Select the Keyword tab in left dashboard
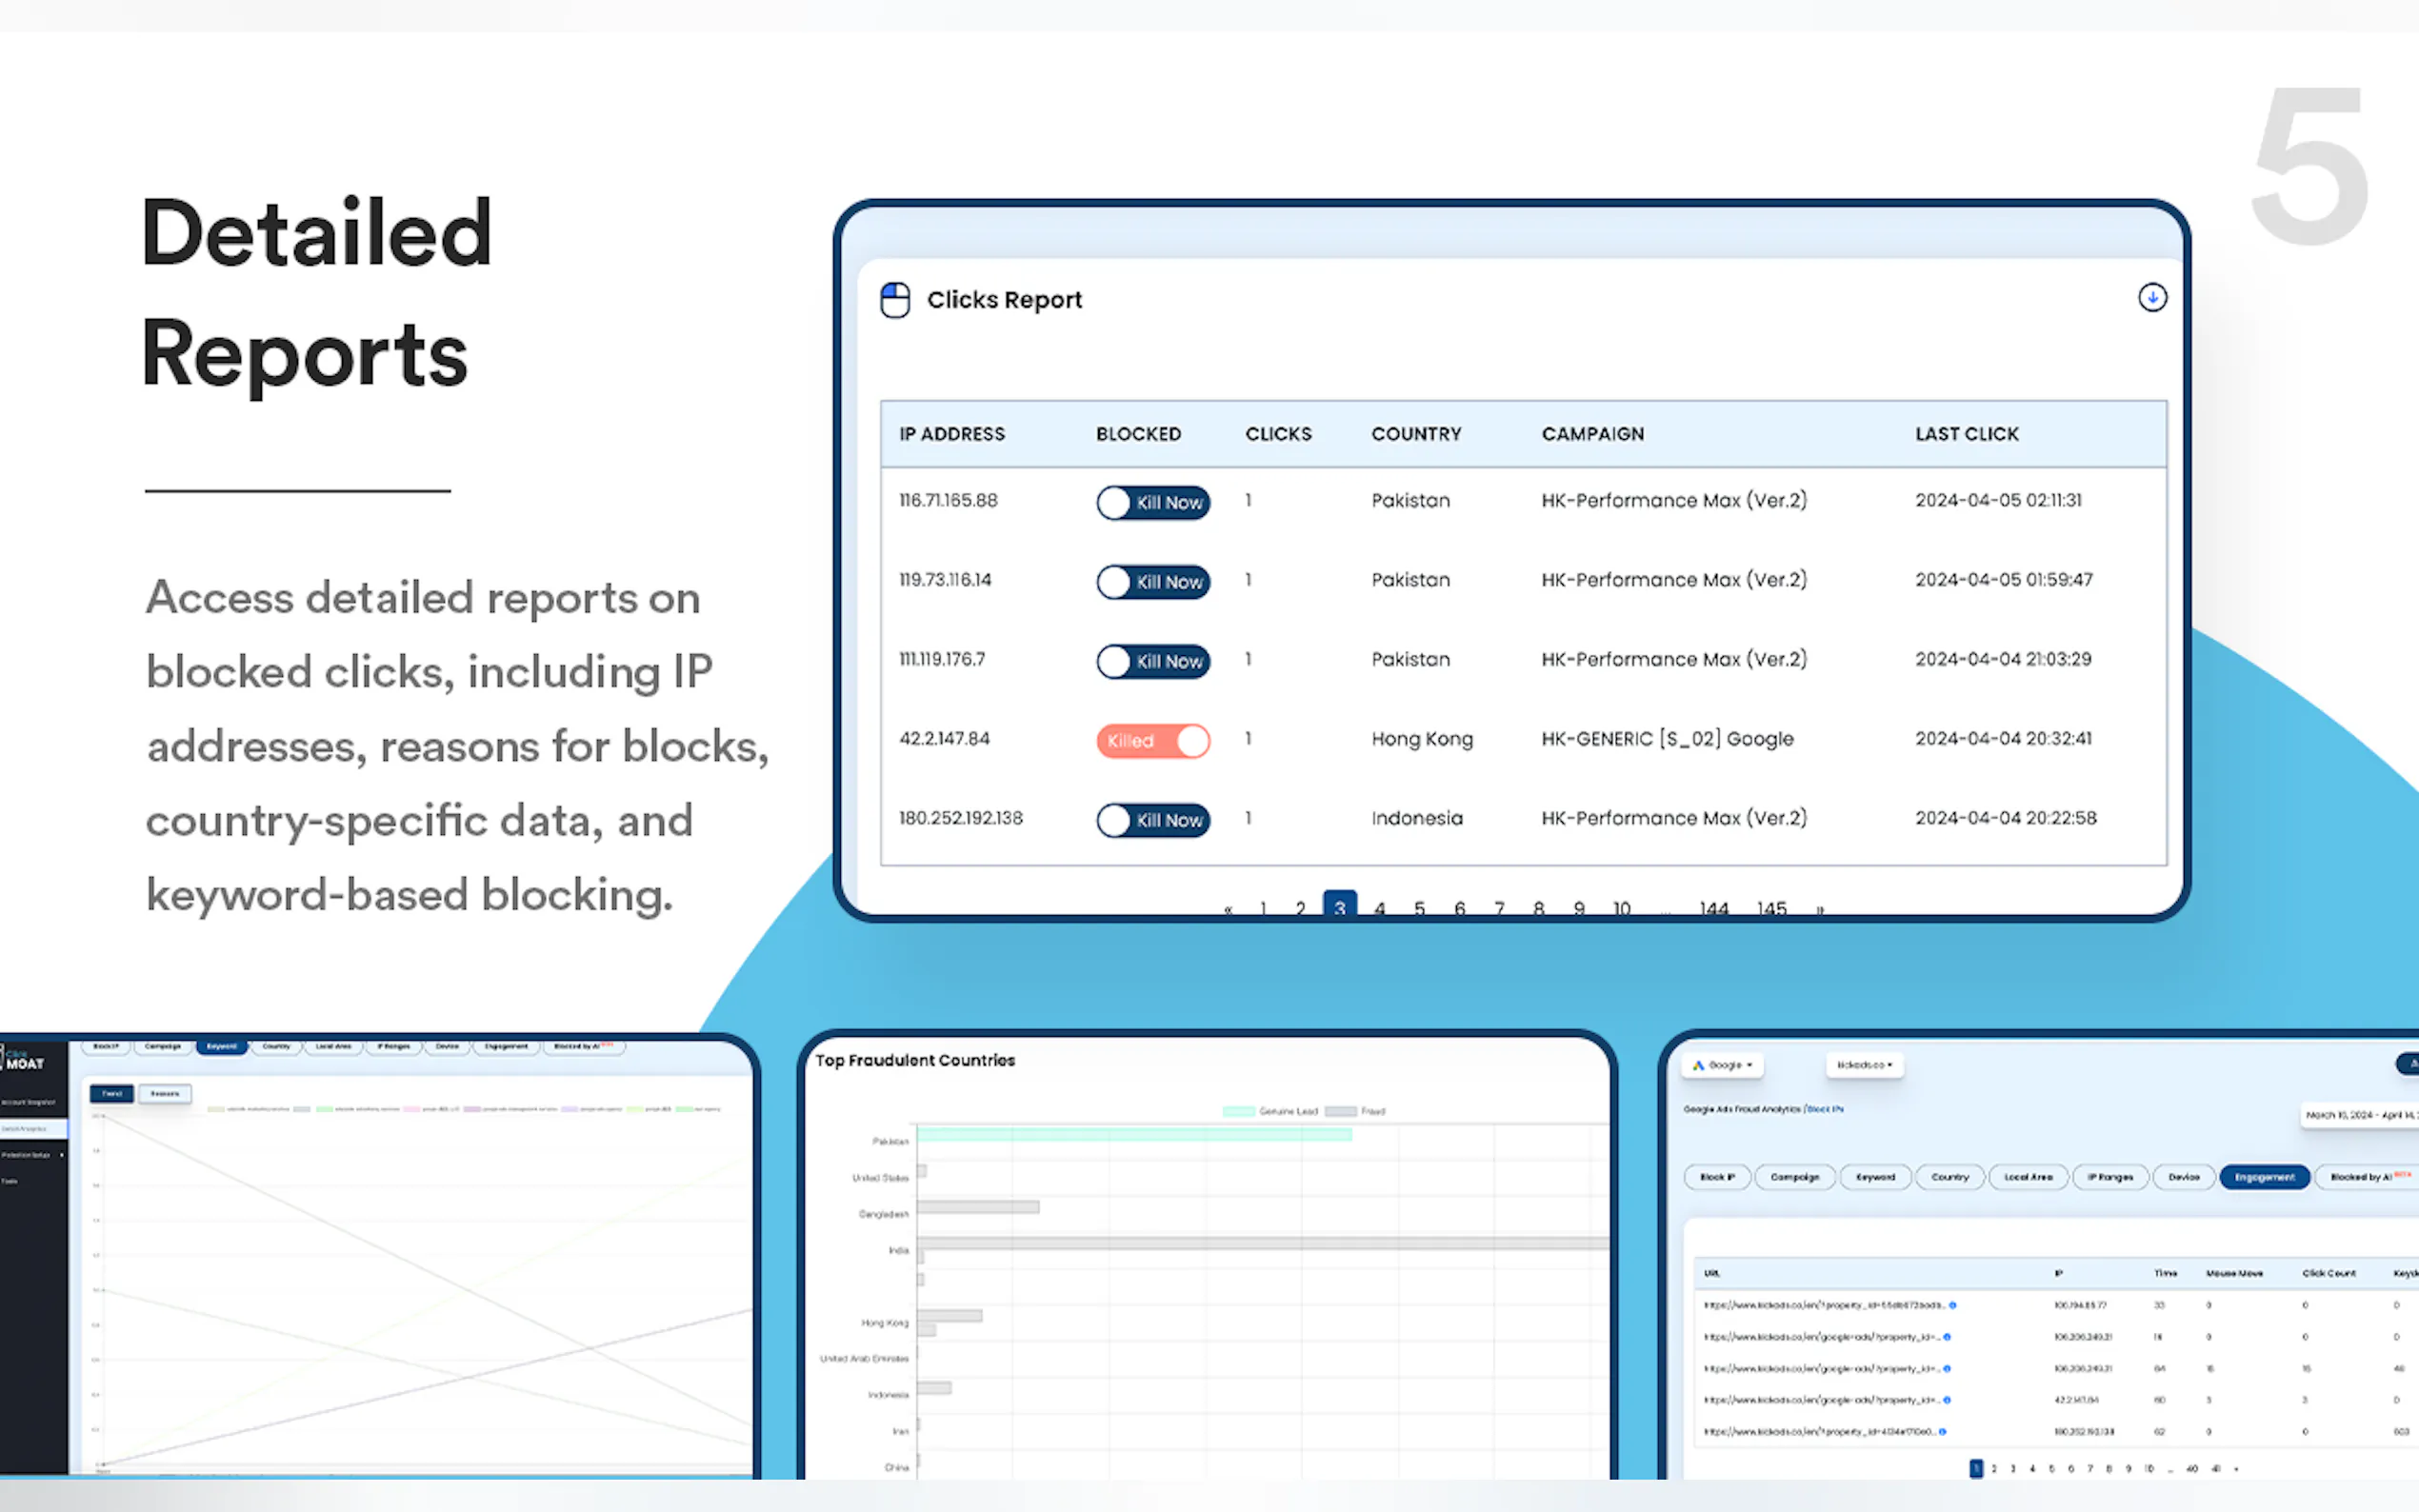The height and width of the screenshot is (1512, 2419). [221, 1046]
